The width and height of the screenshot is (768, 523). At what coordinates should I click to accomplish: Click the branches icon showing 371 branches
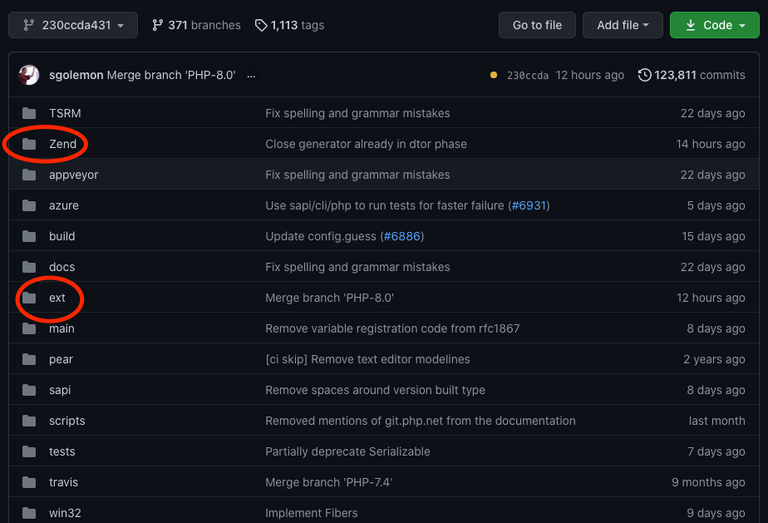pyautogui.click(x=157, y=25)
